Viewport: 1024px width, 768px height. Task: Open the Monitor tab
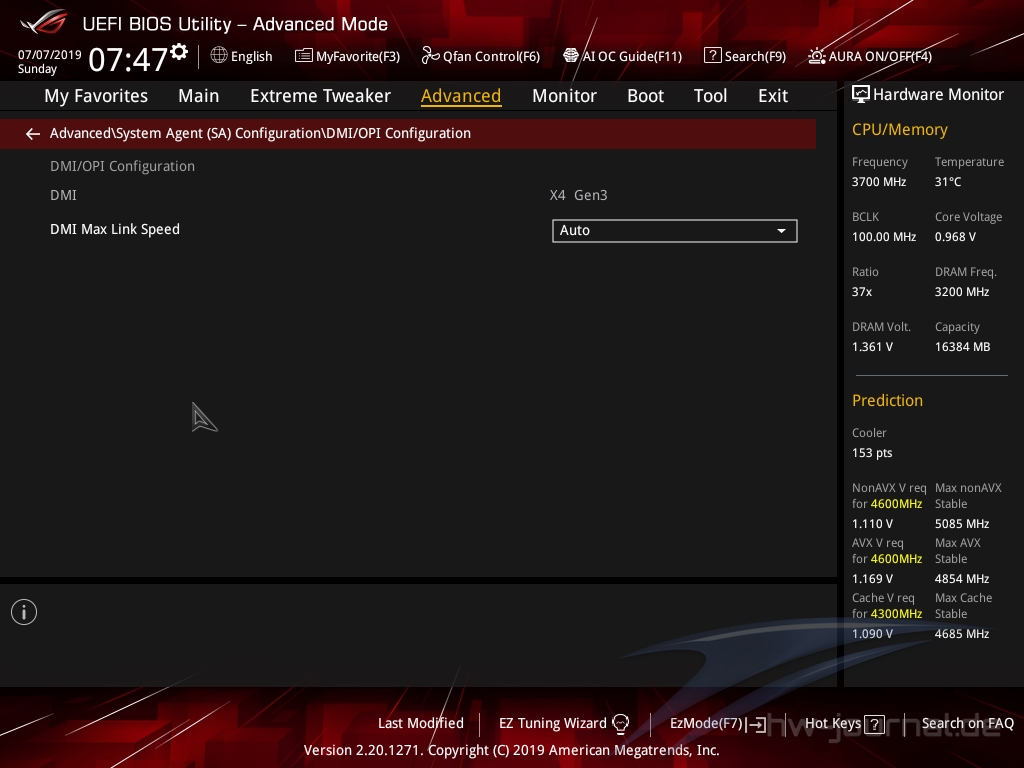(x=564, y=96)
